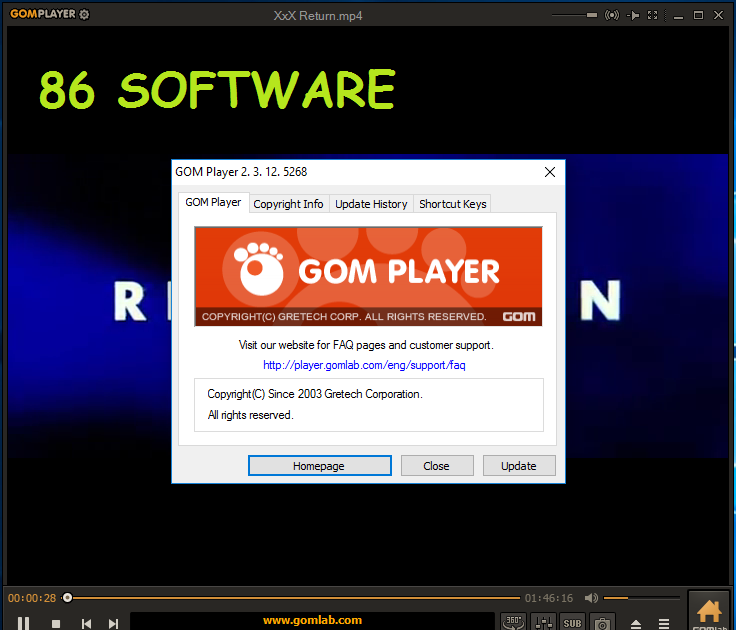
Task: Open GOM Player settings gear icon
Action: tap(84, 15)
